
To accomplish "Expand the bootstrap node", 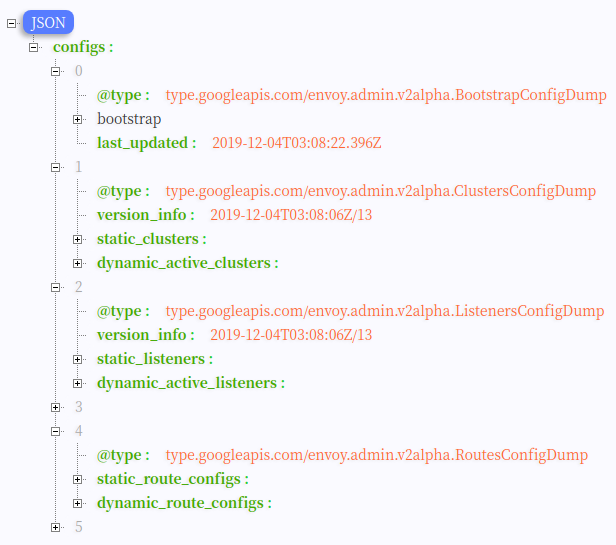I will (x=78, y=119).
